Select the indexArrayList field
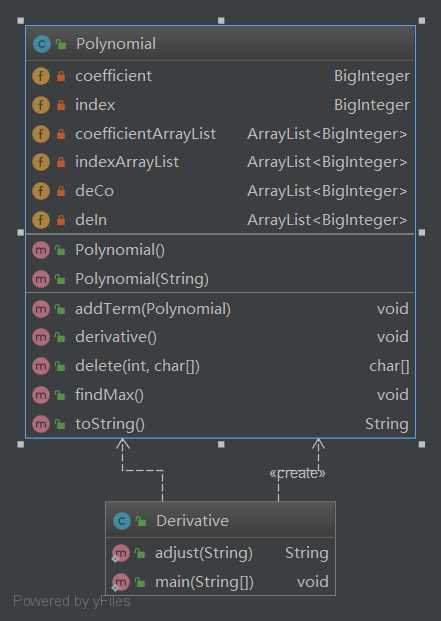Viewport: 441px width, 621px height. point(220,162)
